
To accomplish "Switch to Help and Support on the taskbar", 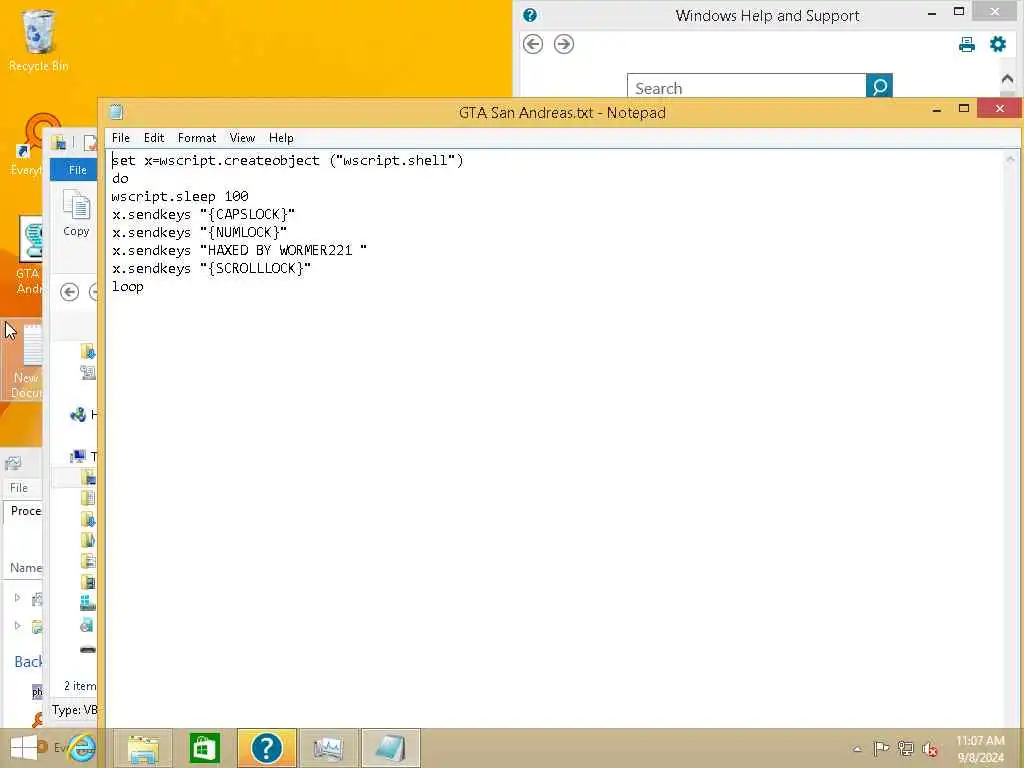I will click(x=266, y=748).
